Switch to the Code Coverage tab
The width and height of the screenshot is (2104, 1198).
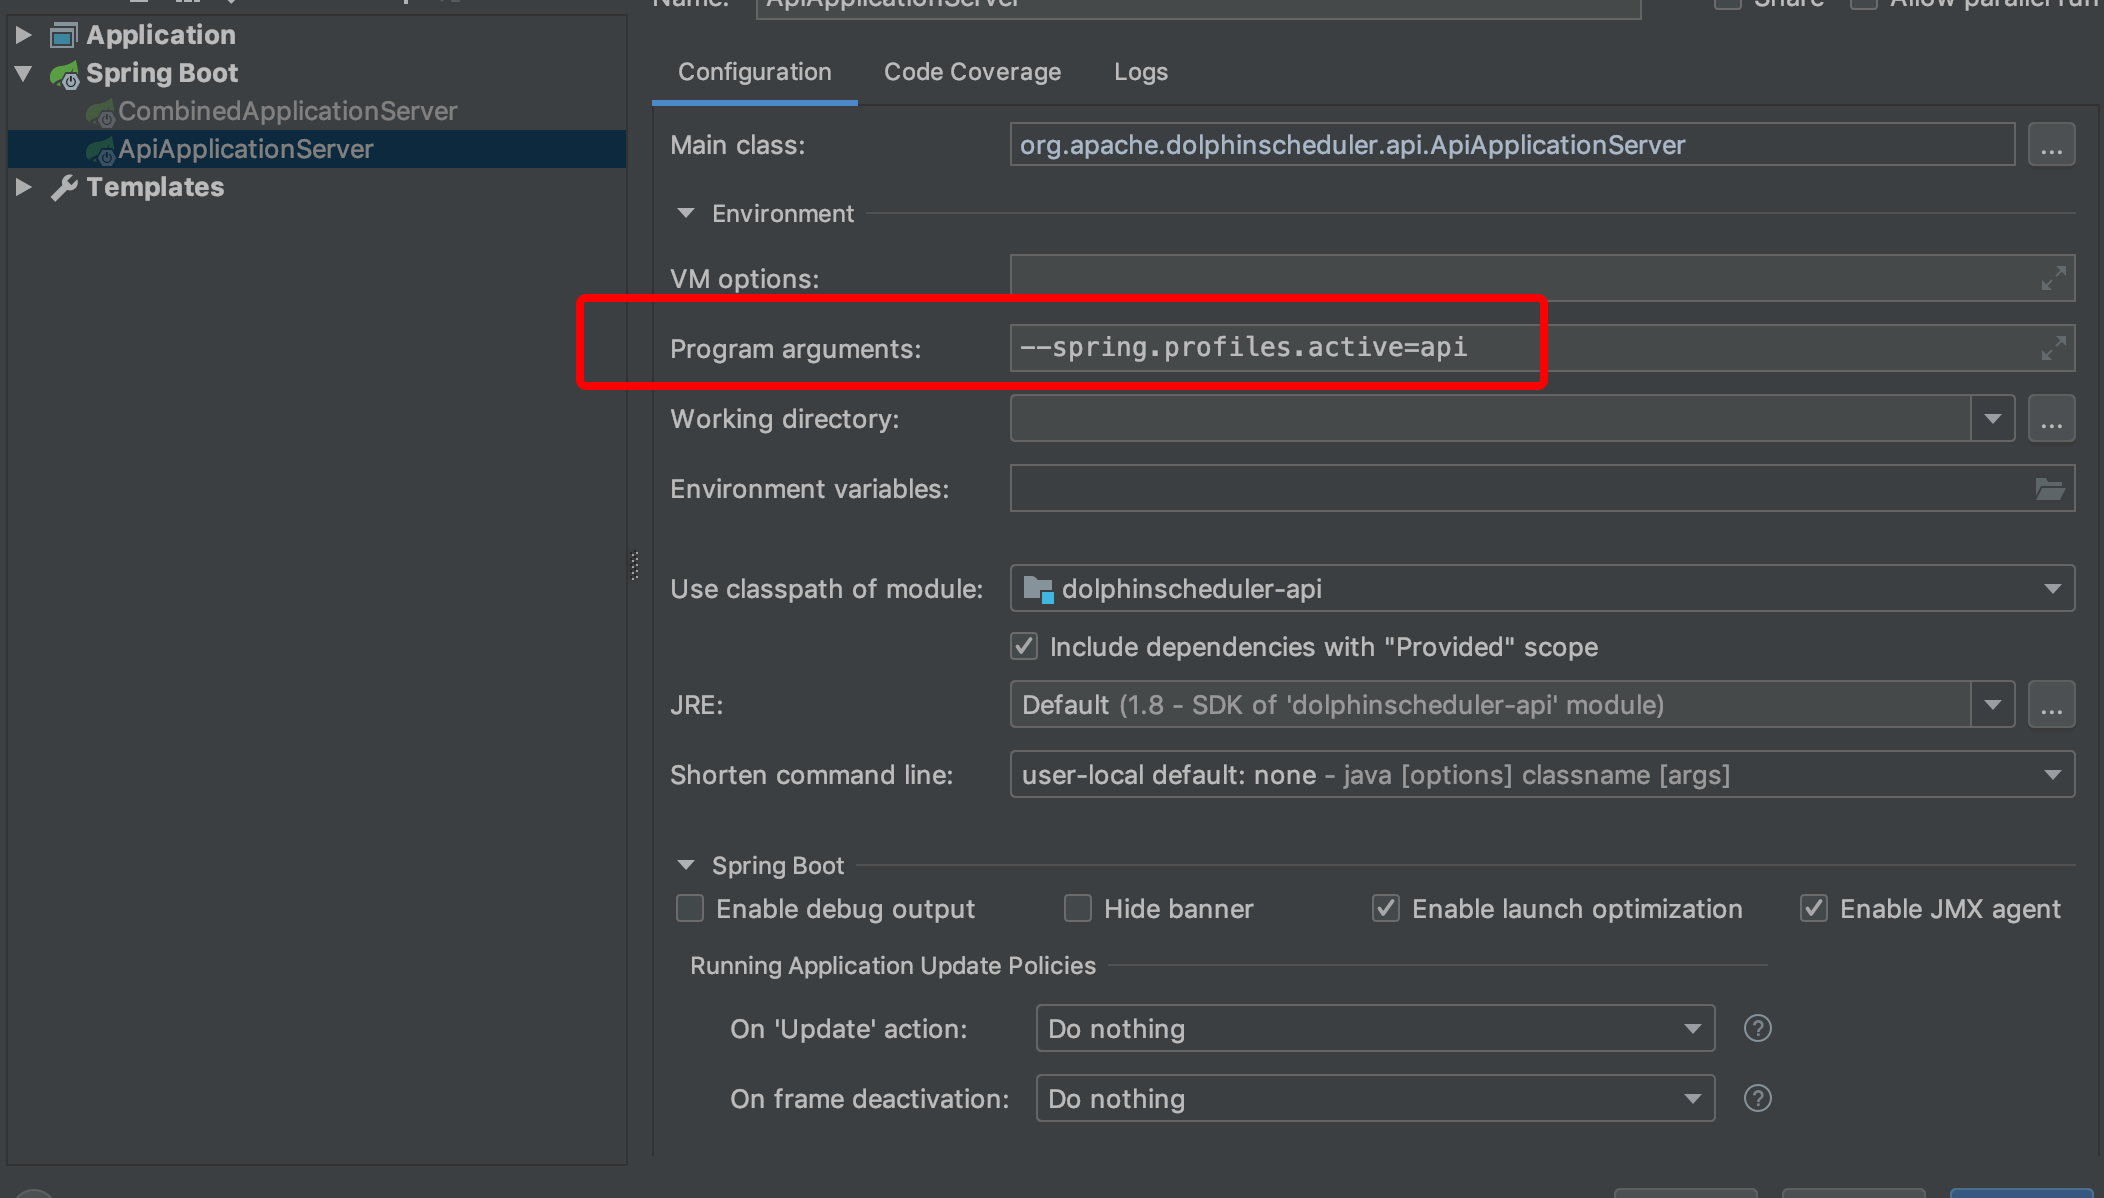tap(972, 72)
